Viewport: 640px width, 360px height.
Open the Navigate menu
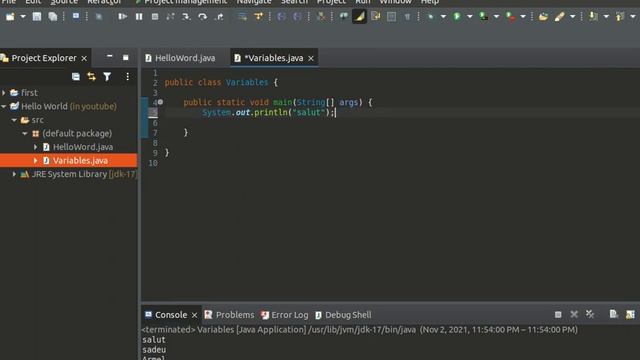[x=254, y=2]
